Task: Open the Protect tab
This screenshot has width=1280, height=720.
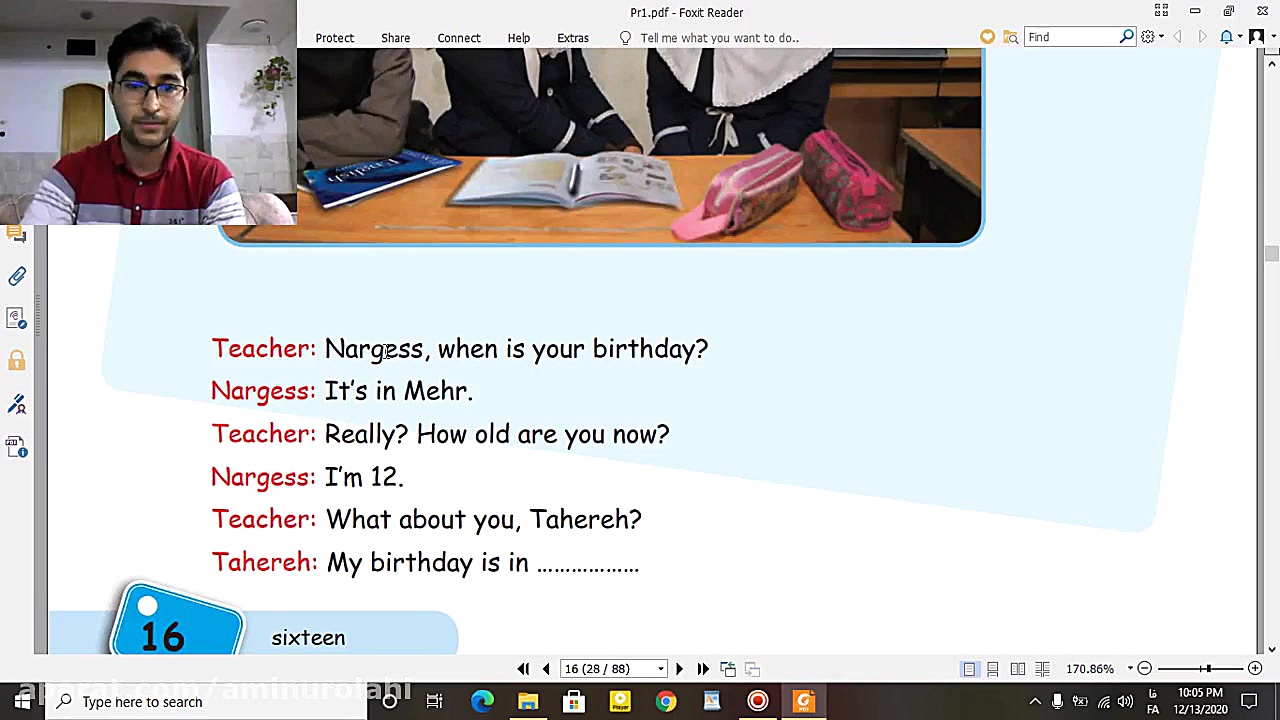Action: [x=335, y=38]
